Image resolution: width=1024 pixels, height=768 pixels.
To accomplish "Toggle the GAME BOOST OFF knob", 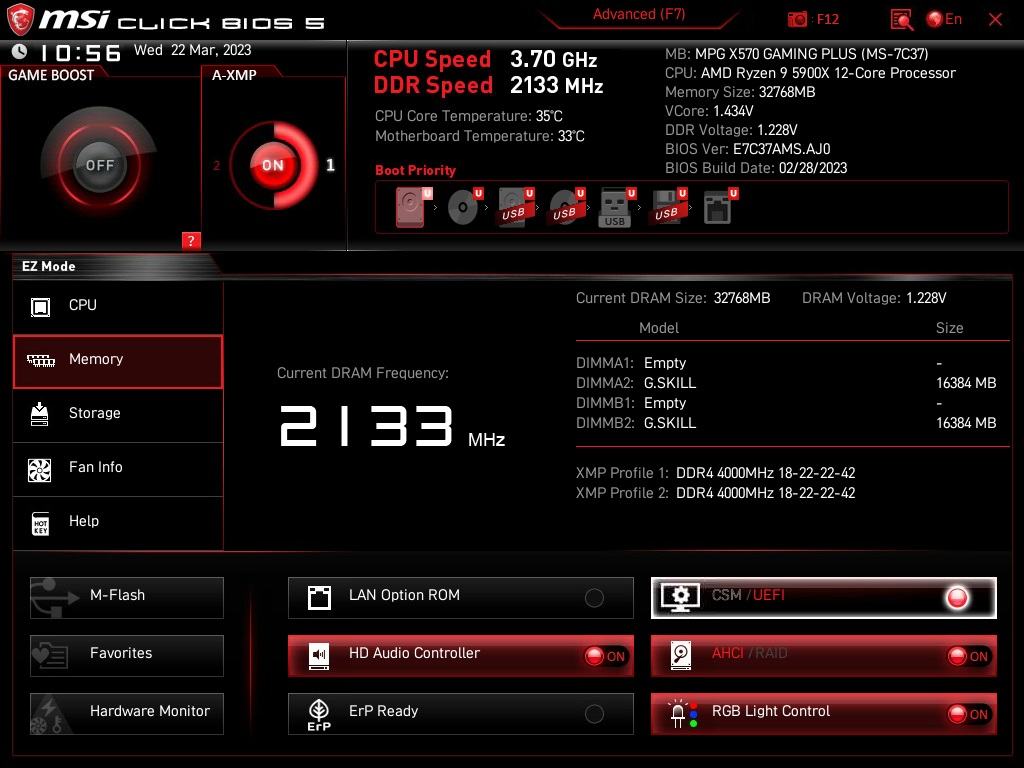I will 99,165.
